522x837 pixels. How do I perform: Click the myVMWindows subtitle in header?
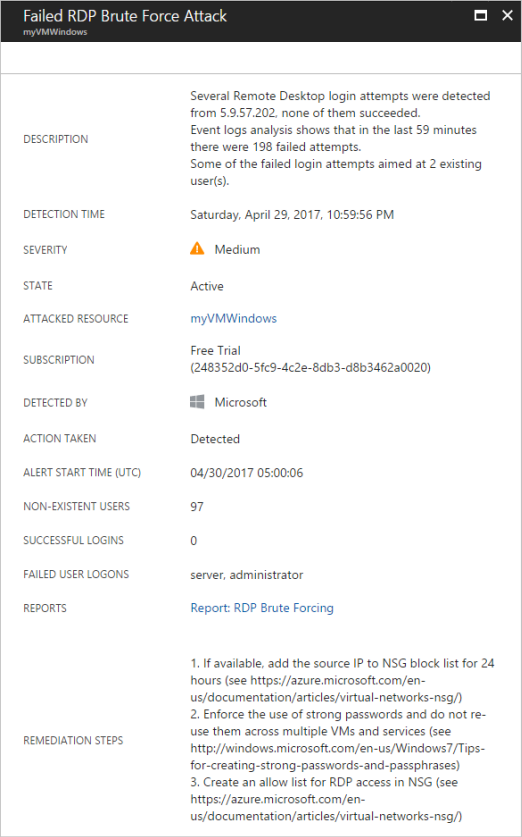(x=55, y=32)
